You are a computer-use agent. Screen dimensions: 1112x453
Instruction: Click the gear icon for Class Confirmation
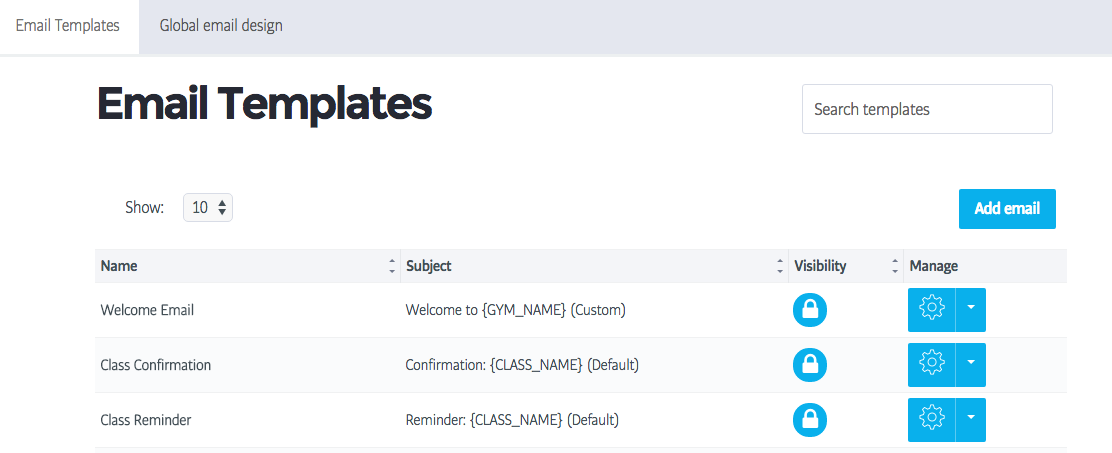point(931,365)
